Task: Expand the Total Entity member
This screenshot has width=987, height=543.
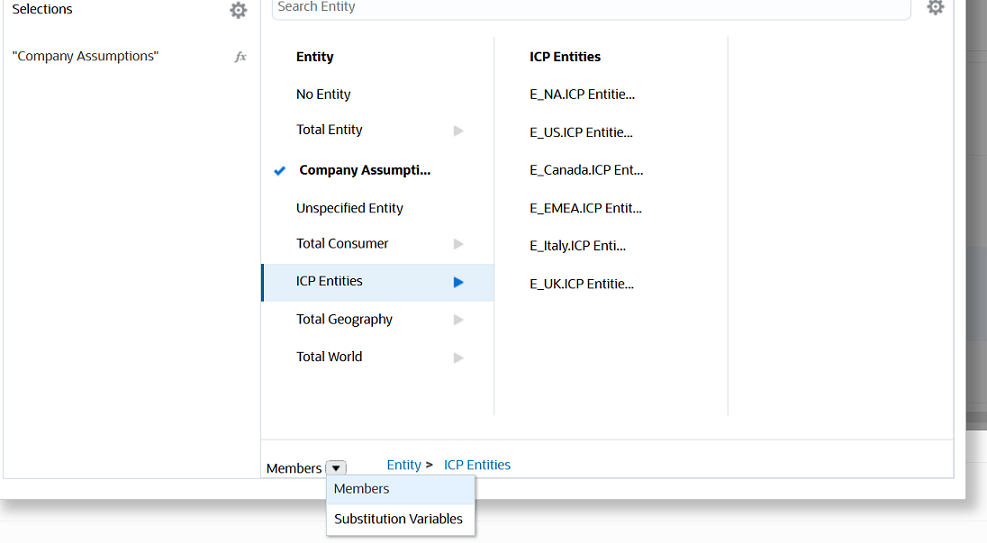Action: click(458, 131)
